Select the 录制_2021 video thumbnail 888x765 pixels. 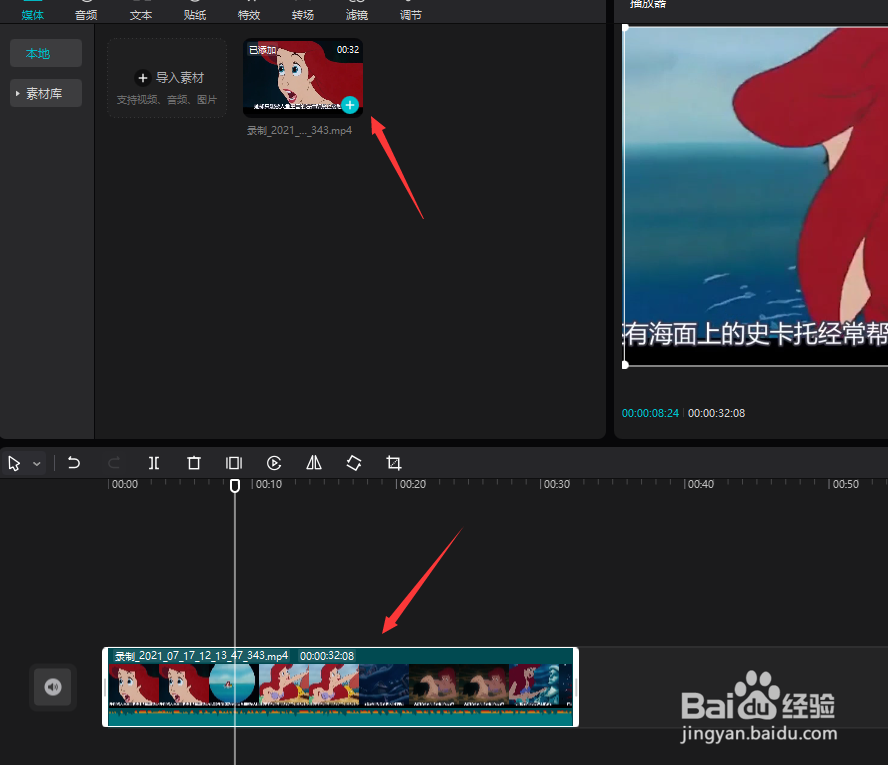point(303,78)
